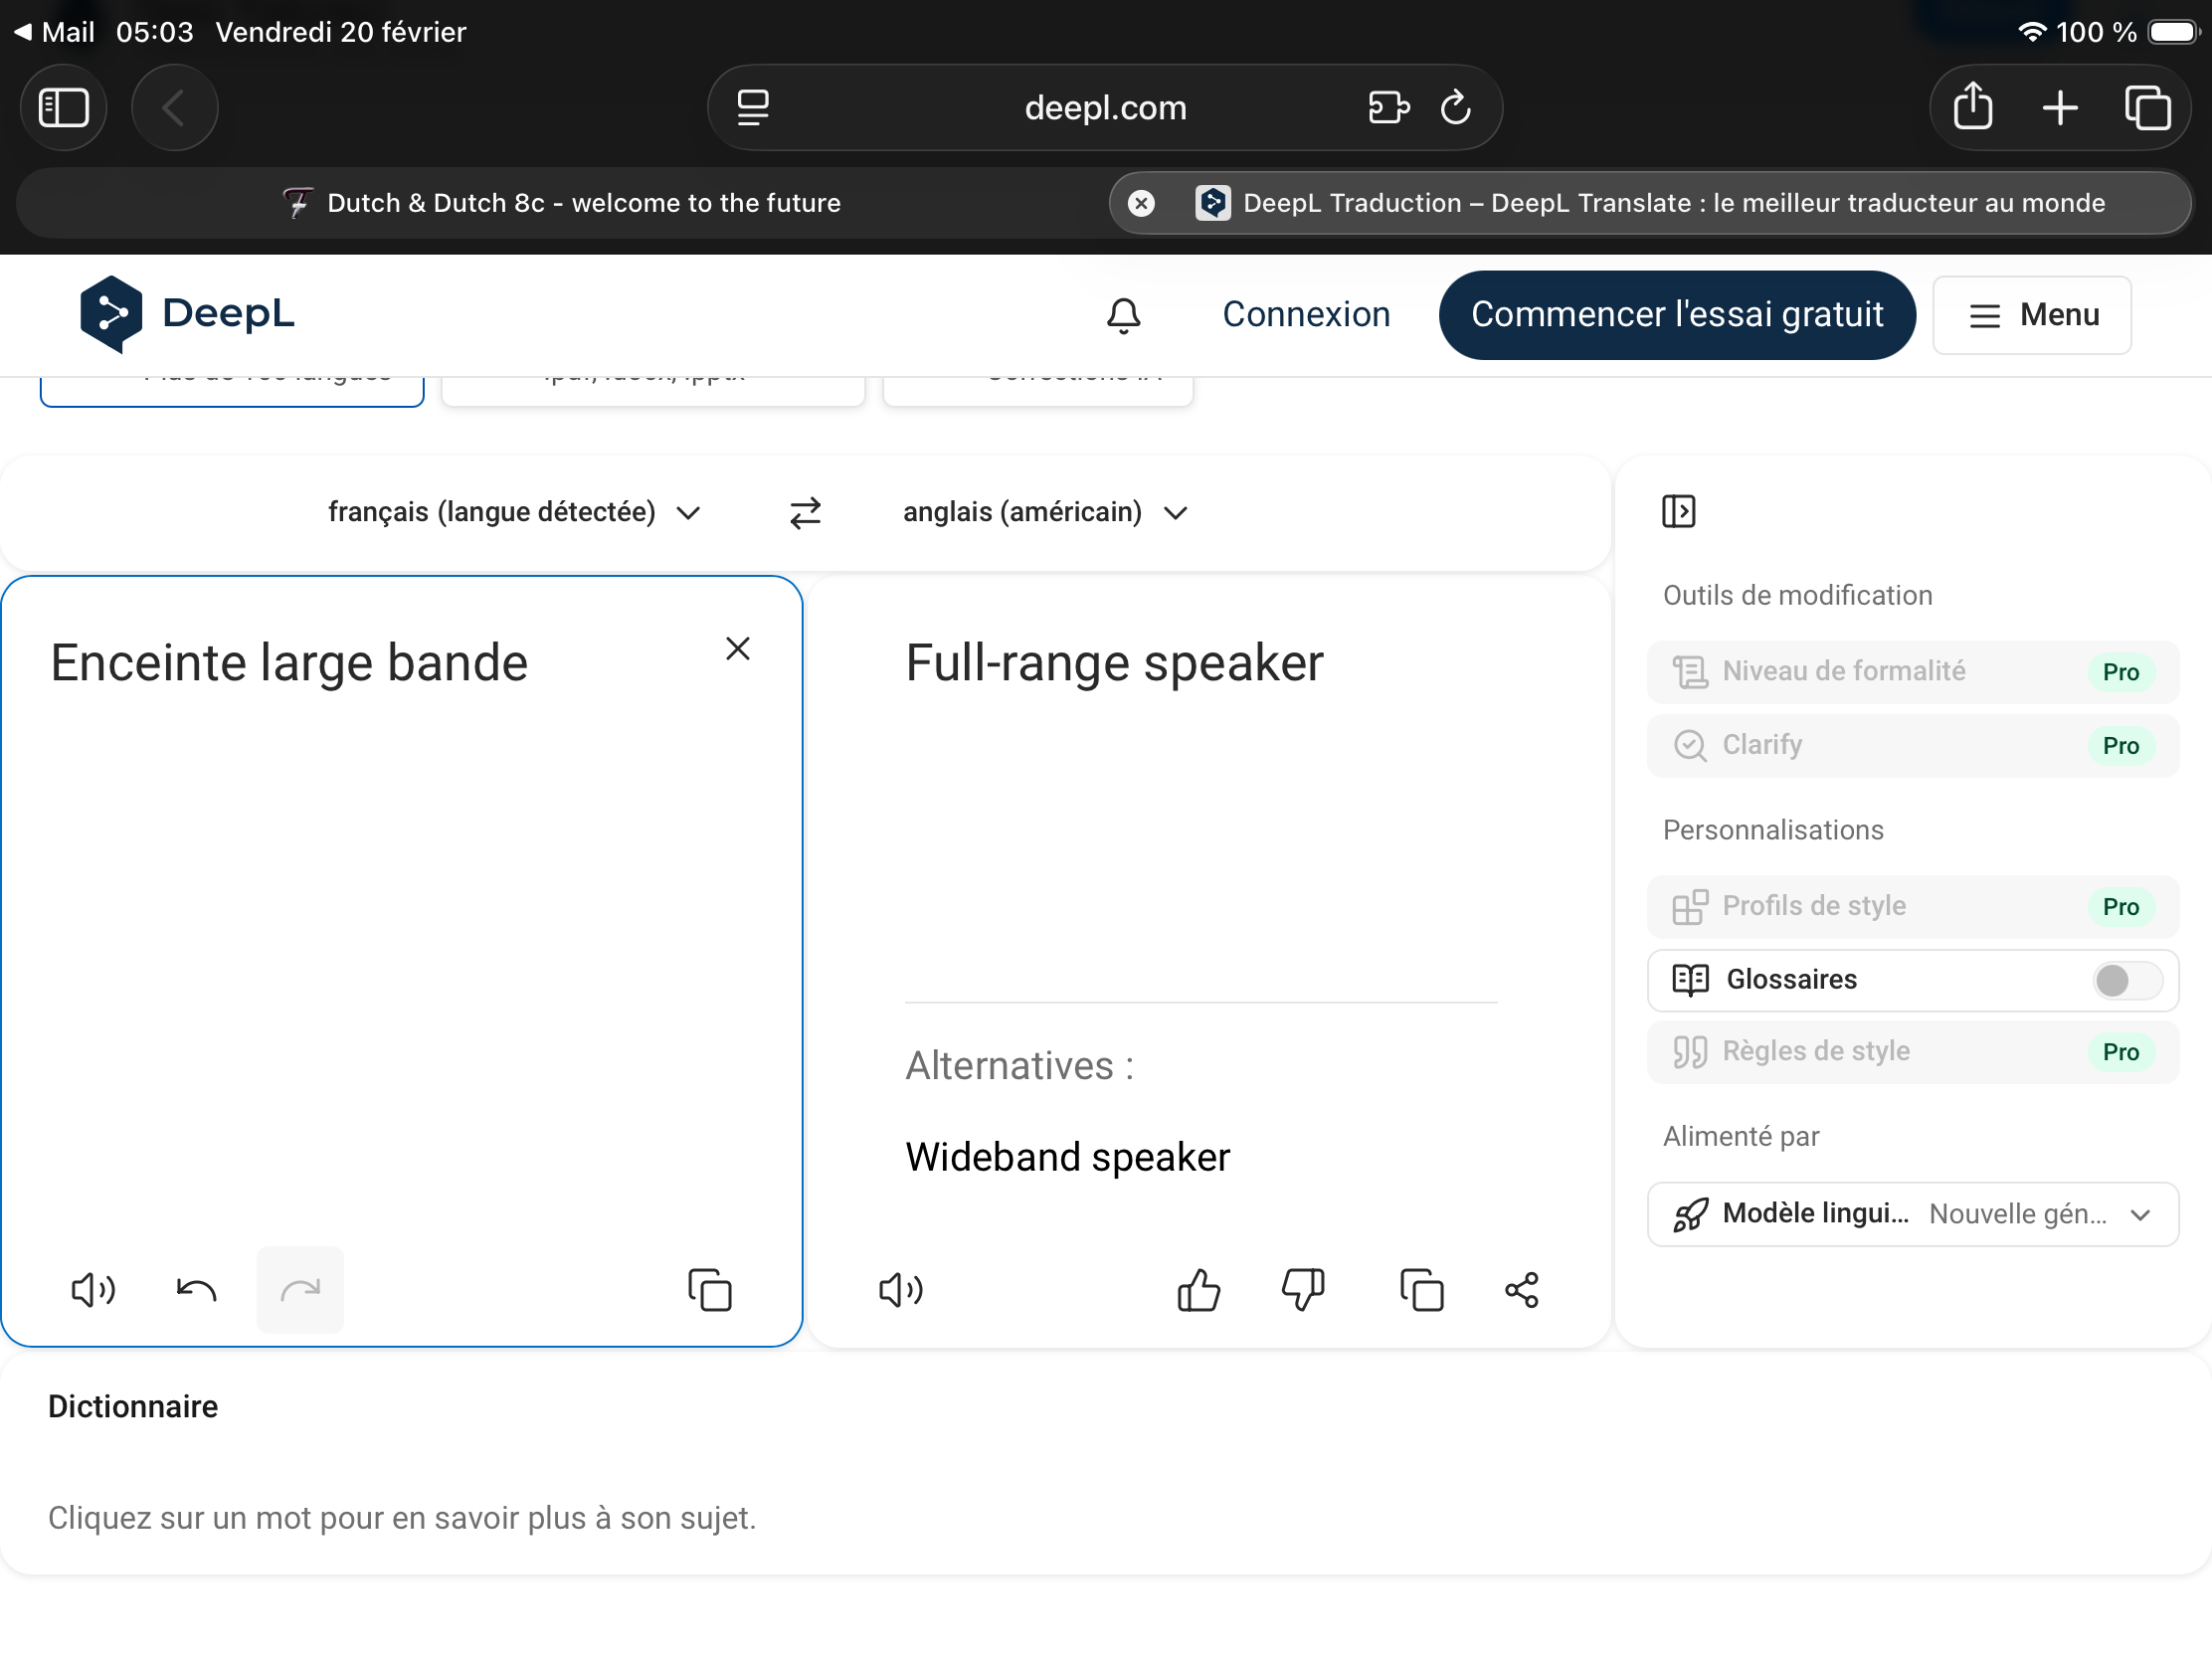Select the Wideband speaker alternative
Viewport: 2212px width, 1659px height.
pyautogui.click(x=1067, y=1157)
